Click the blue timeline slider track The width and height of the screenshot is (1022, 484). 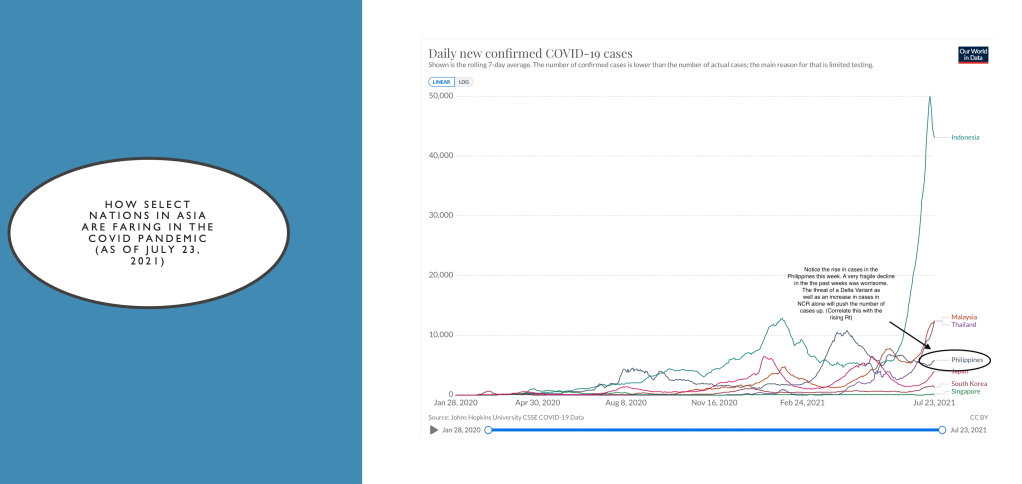click(715, 430)
